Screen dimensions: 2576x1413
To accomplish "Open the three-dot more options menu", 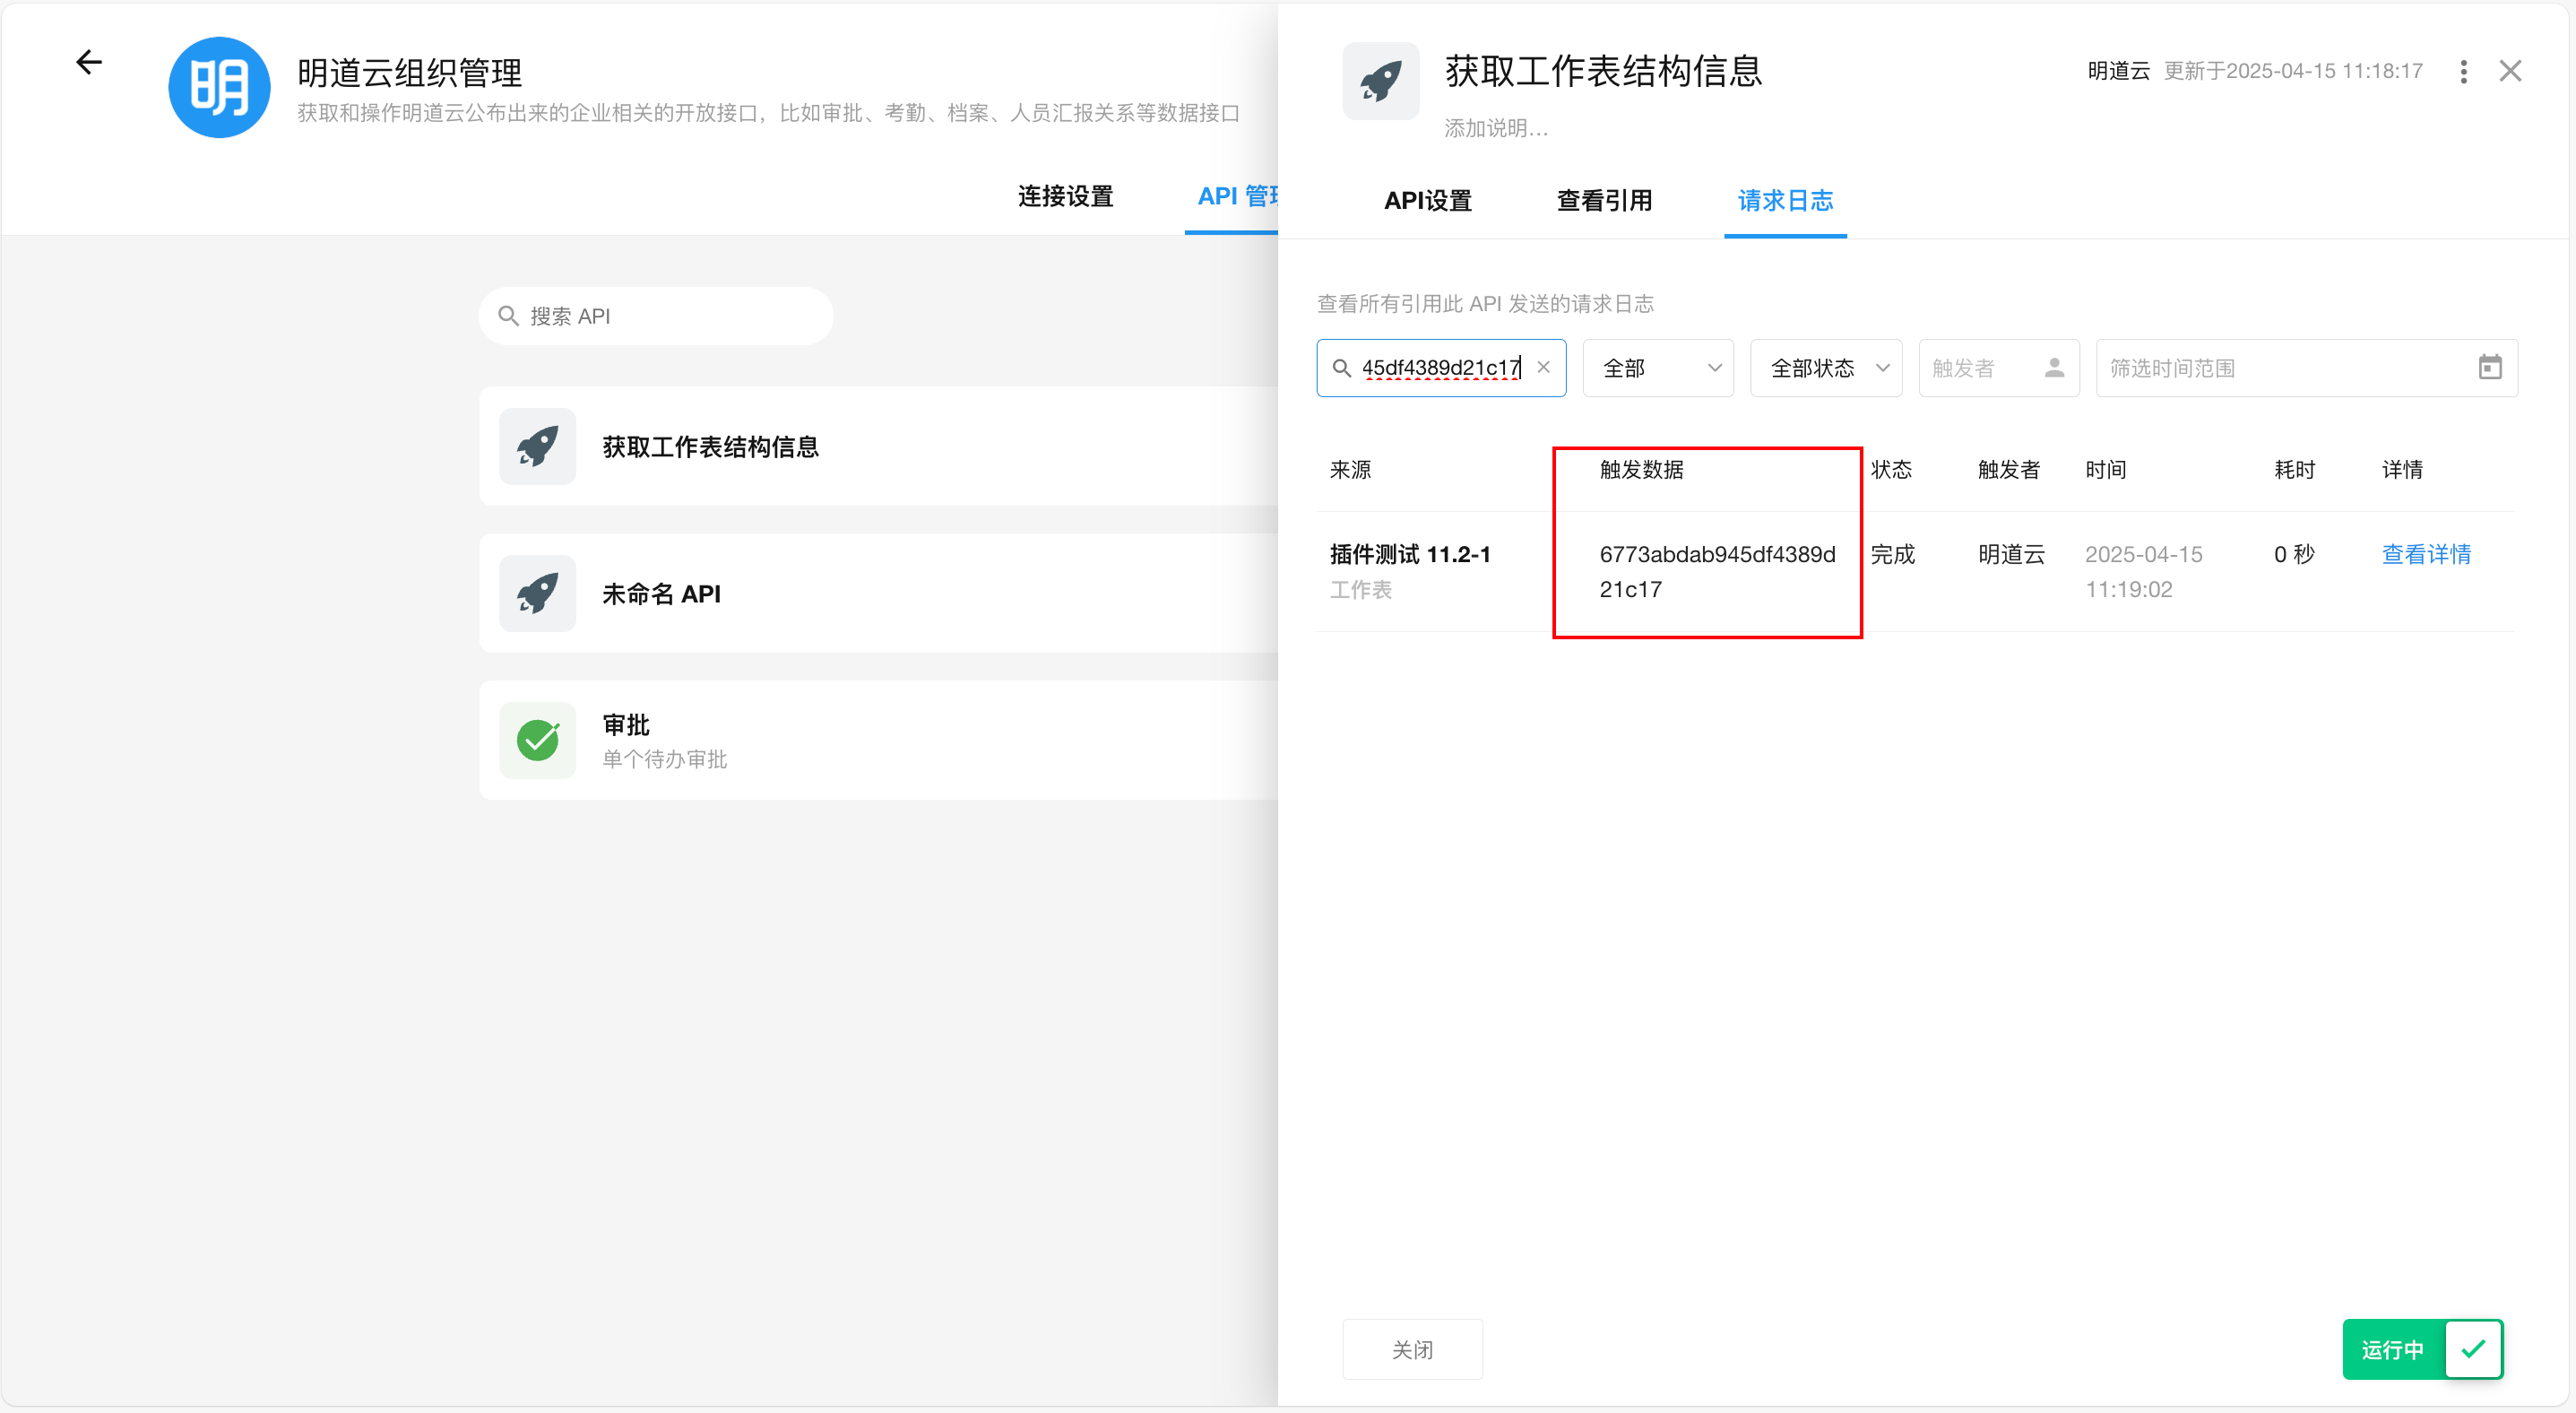I will coord(2463,71).
